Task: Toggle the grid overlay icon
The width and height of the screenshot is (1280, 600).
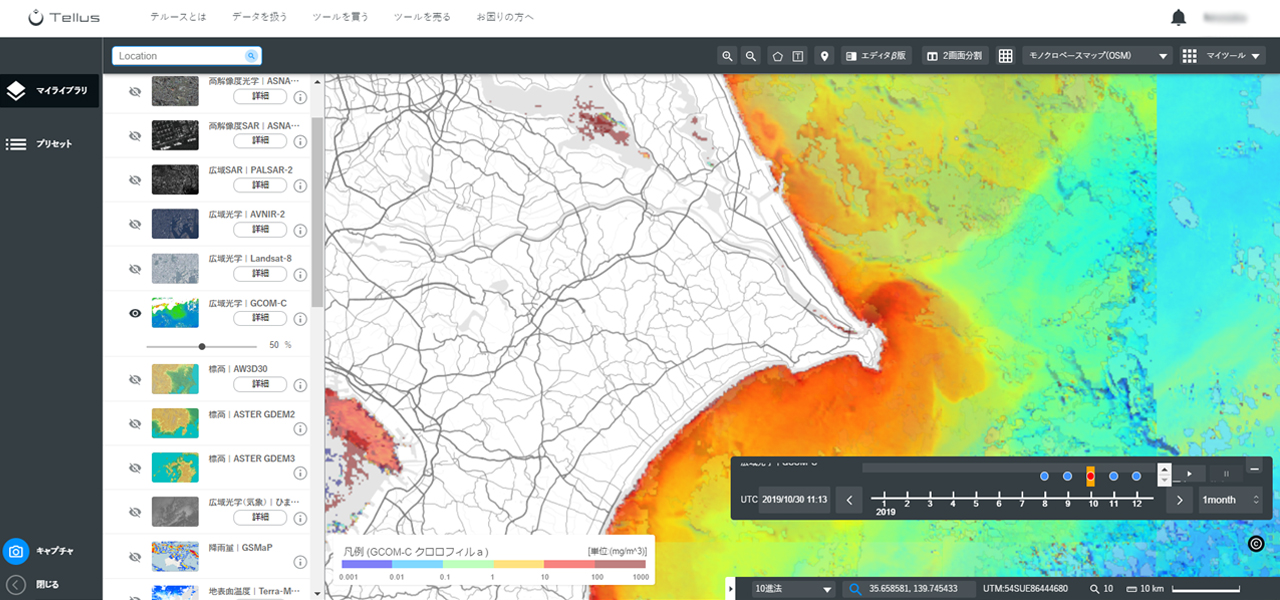Action: coord(1006,56)
